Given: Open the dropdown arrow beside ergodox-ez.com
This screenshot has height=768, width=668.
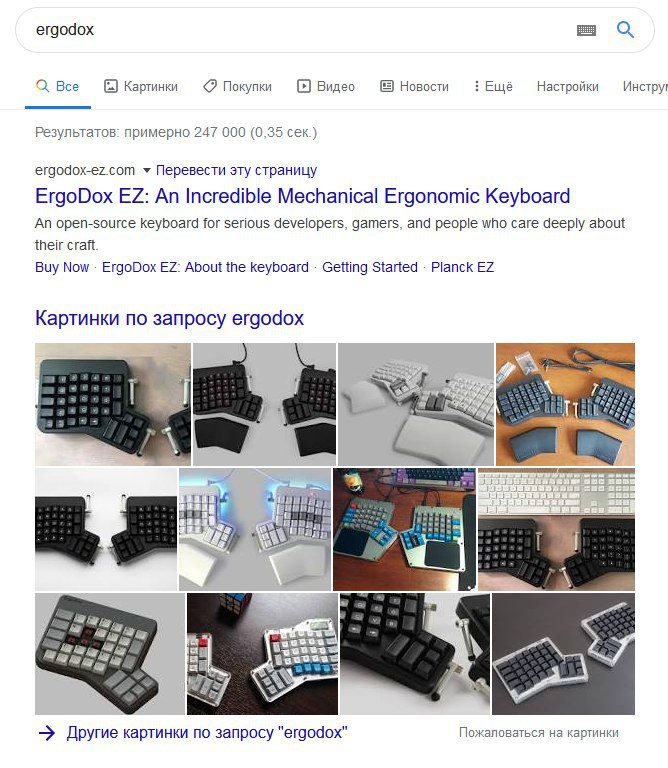Looking at the screenshot, I should [x=146, y=170].
